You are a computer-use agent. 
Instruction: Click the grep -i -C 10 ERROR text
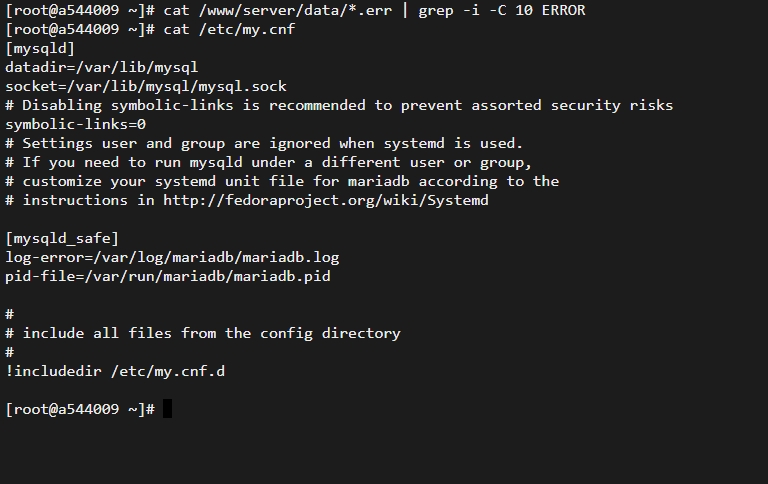[x=502, y=10]
